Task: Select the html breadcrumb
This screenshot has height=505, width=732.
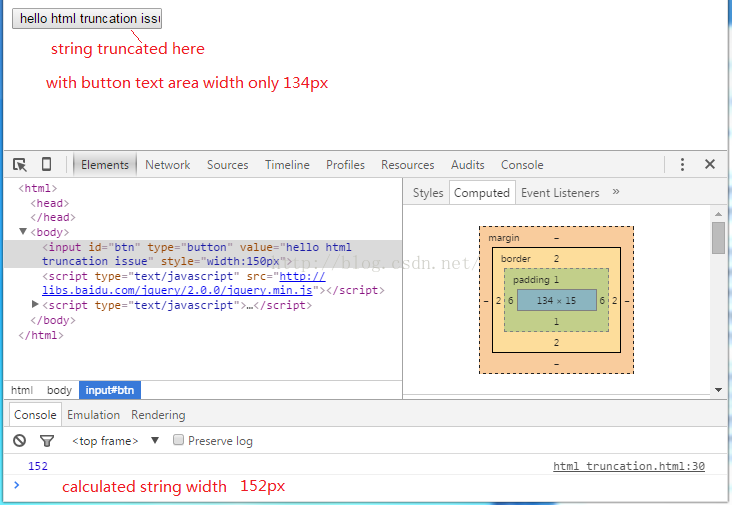Action: point(22,390)
